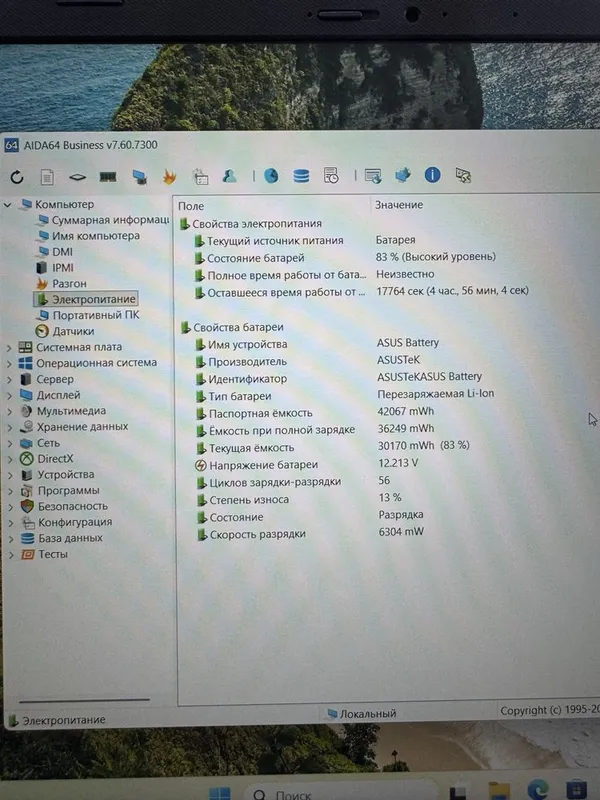Open the Датчики tree item
This screenshot has width=600, height=800.
(65, 331)
